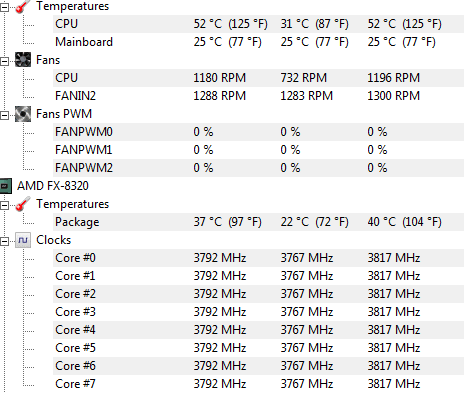Collapse the AMD FX-8320 Temperatures node
464x393 pixels.
tap(4, 205)
